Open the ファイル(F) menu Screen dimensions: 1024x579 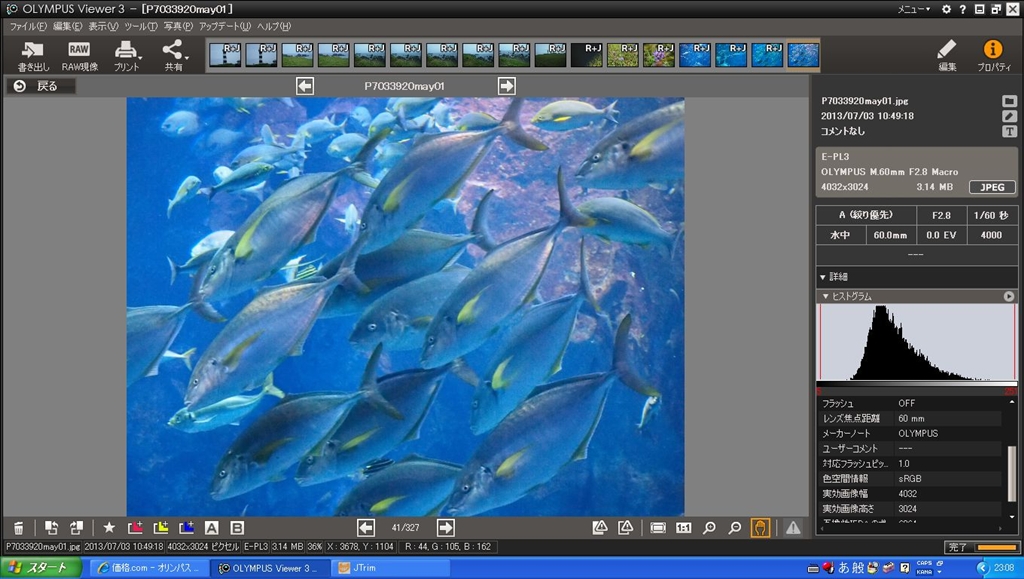(28, 26)
